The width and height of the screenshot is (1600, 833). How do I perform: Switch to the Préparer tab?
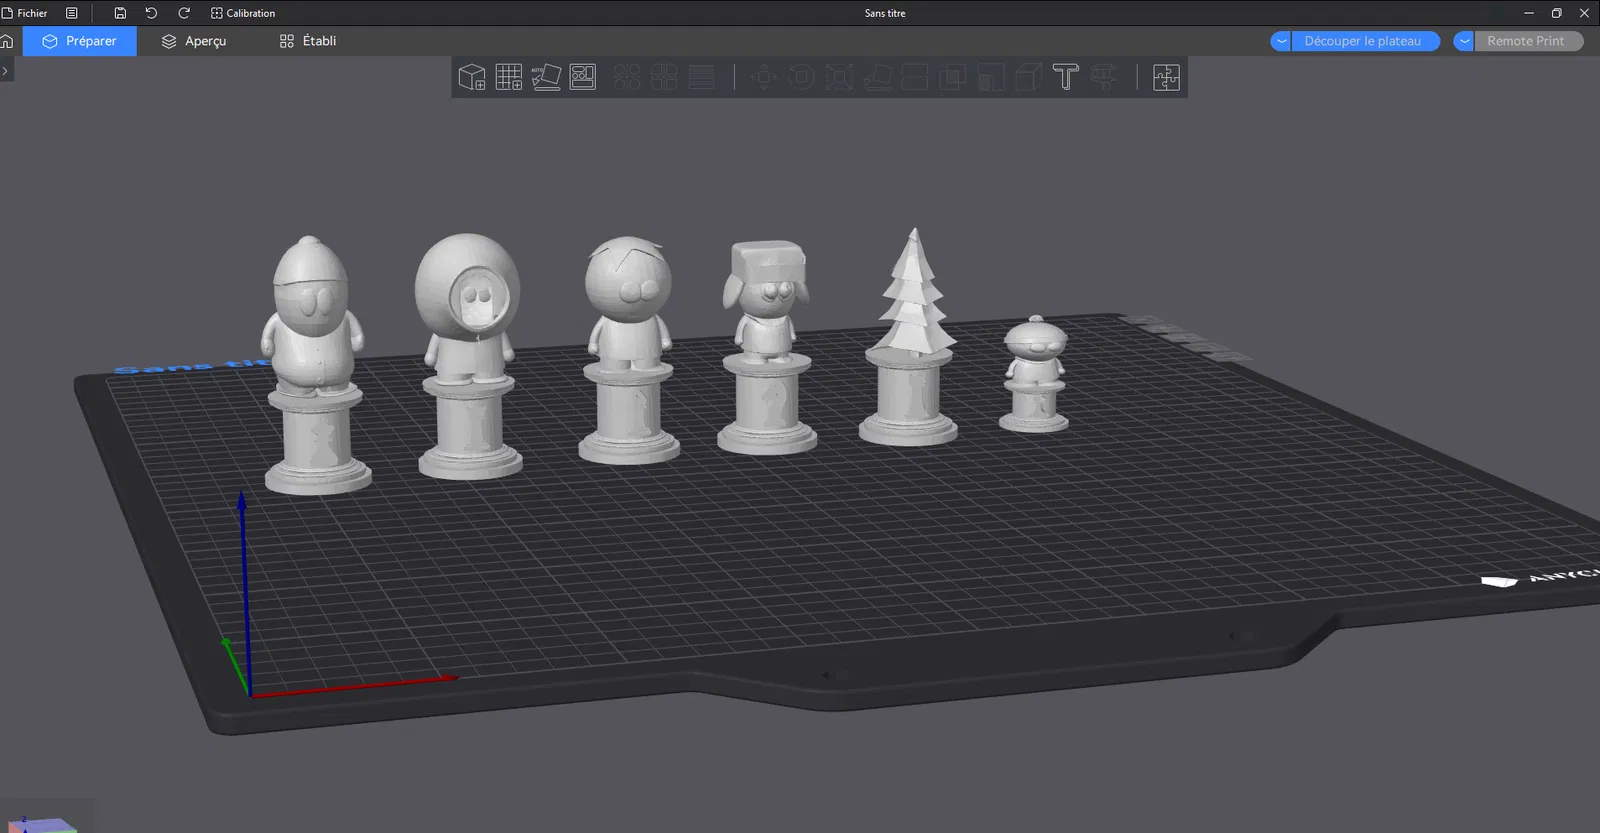coord(79,41)
